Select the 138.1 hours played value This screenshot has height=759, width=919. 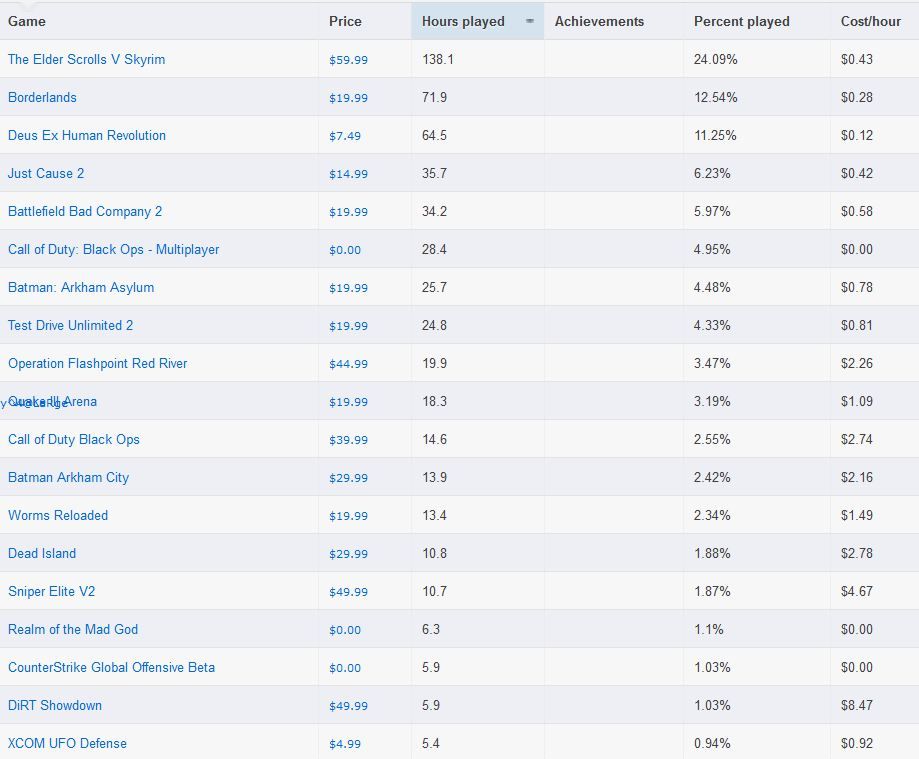(437, 59)
